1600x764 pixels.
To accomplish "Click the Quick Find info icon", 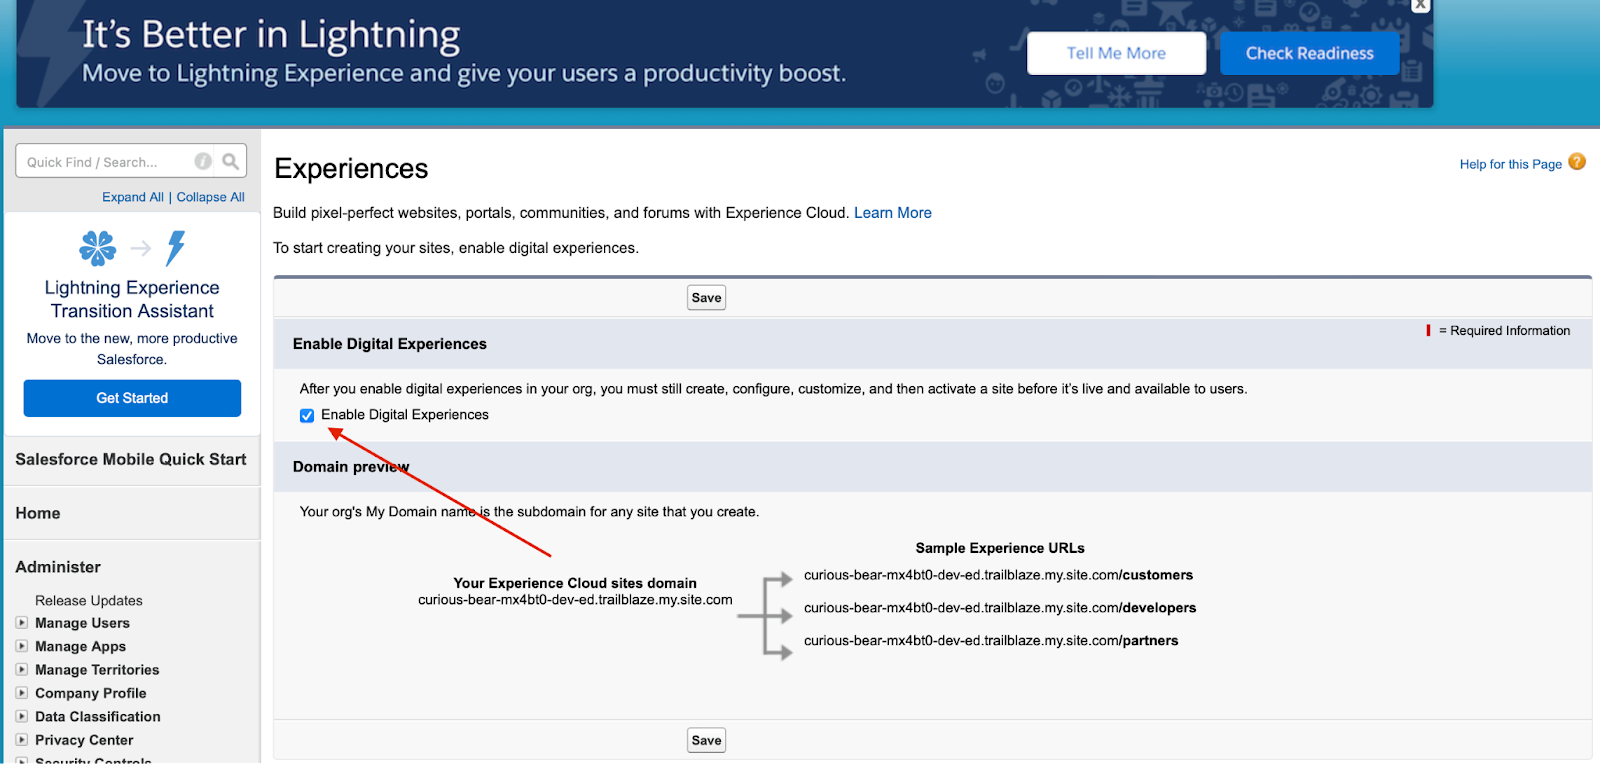I will point(203,161).
